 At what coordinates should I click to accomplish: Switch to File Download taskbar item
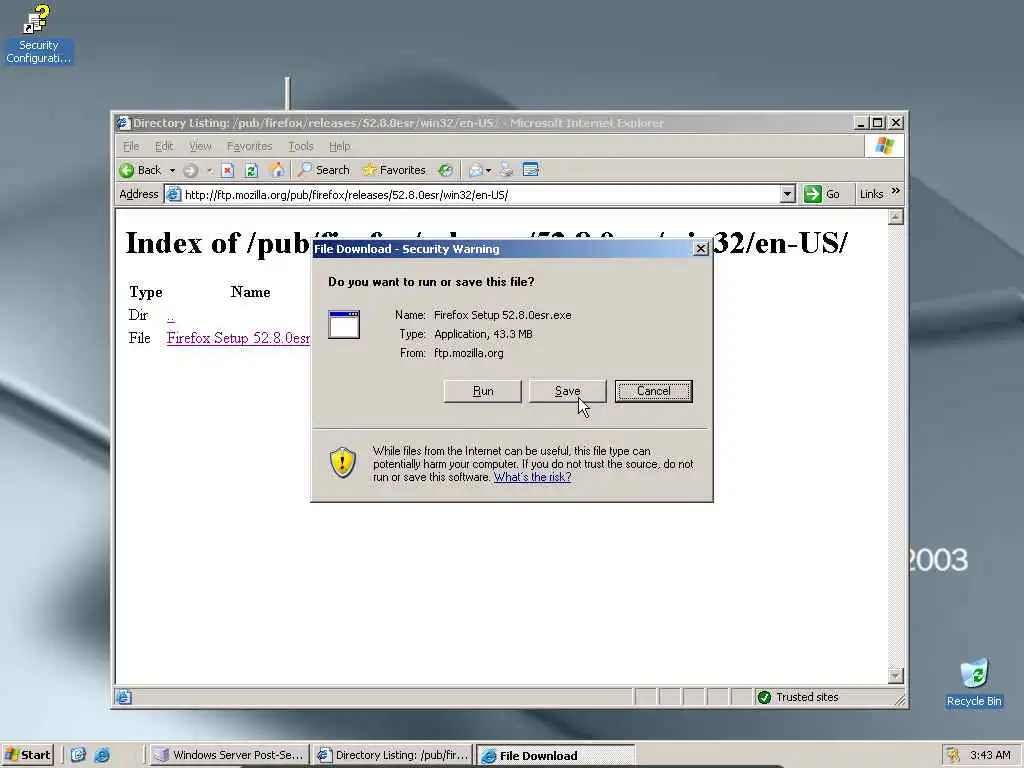(556, 756)
